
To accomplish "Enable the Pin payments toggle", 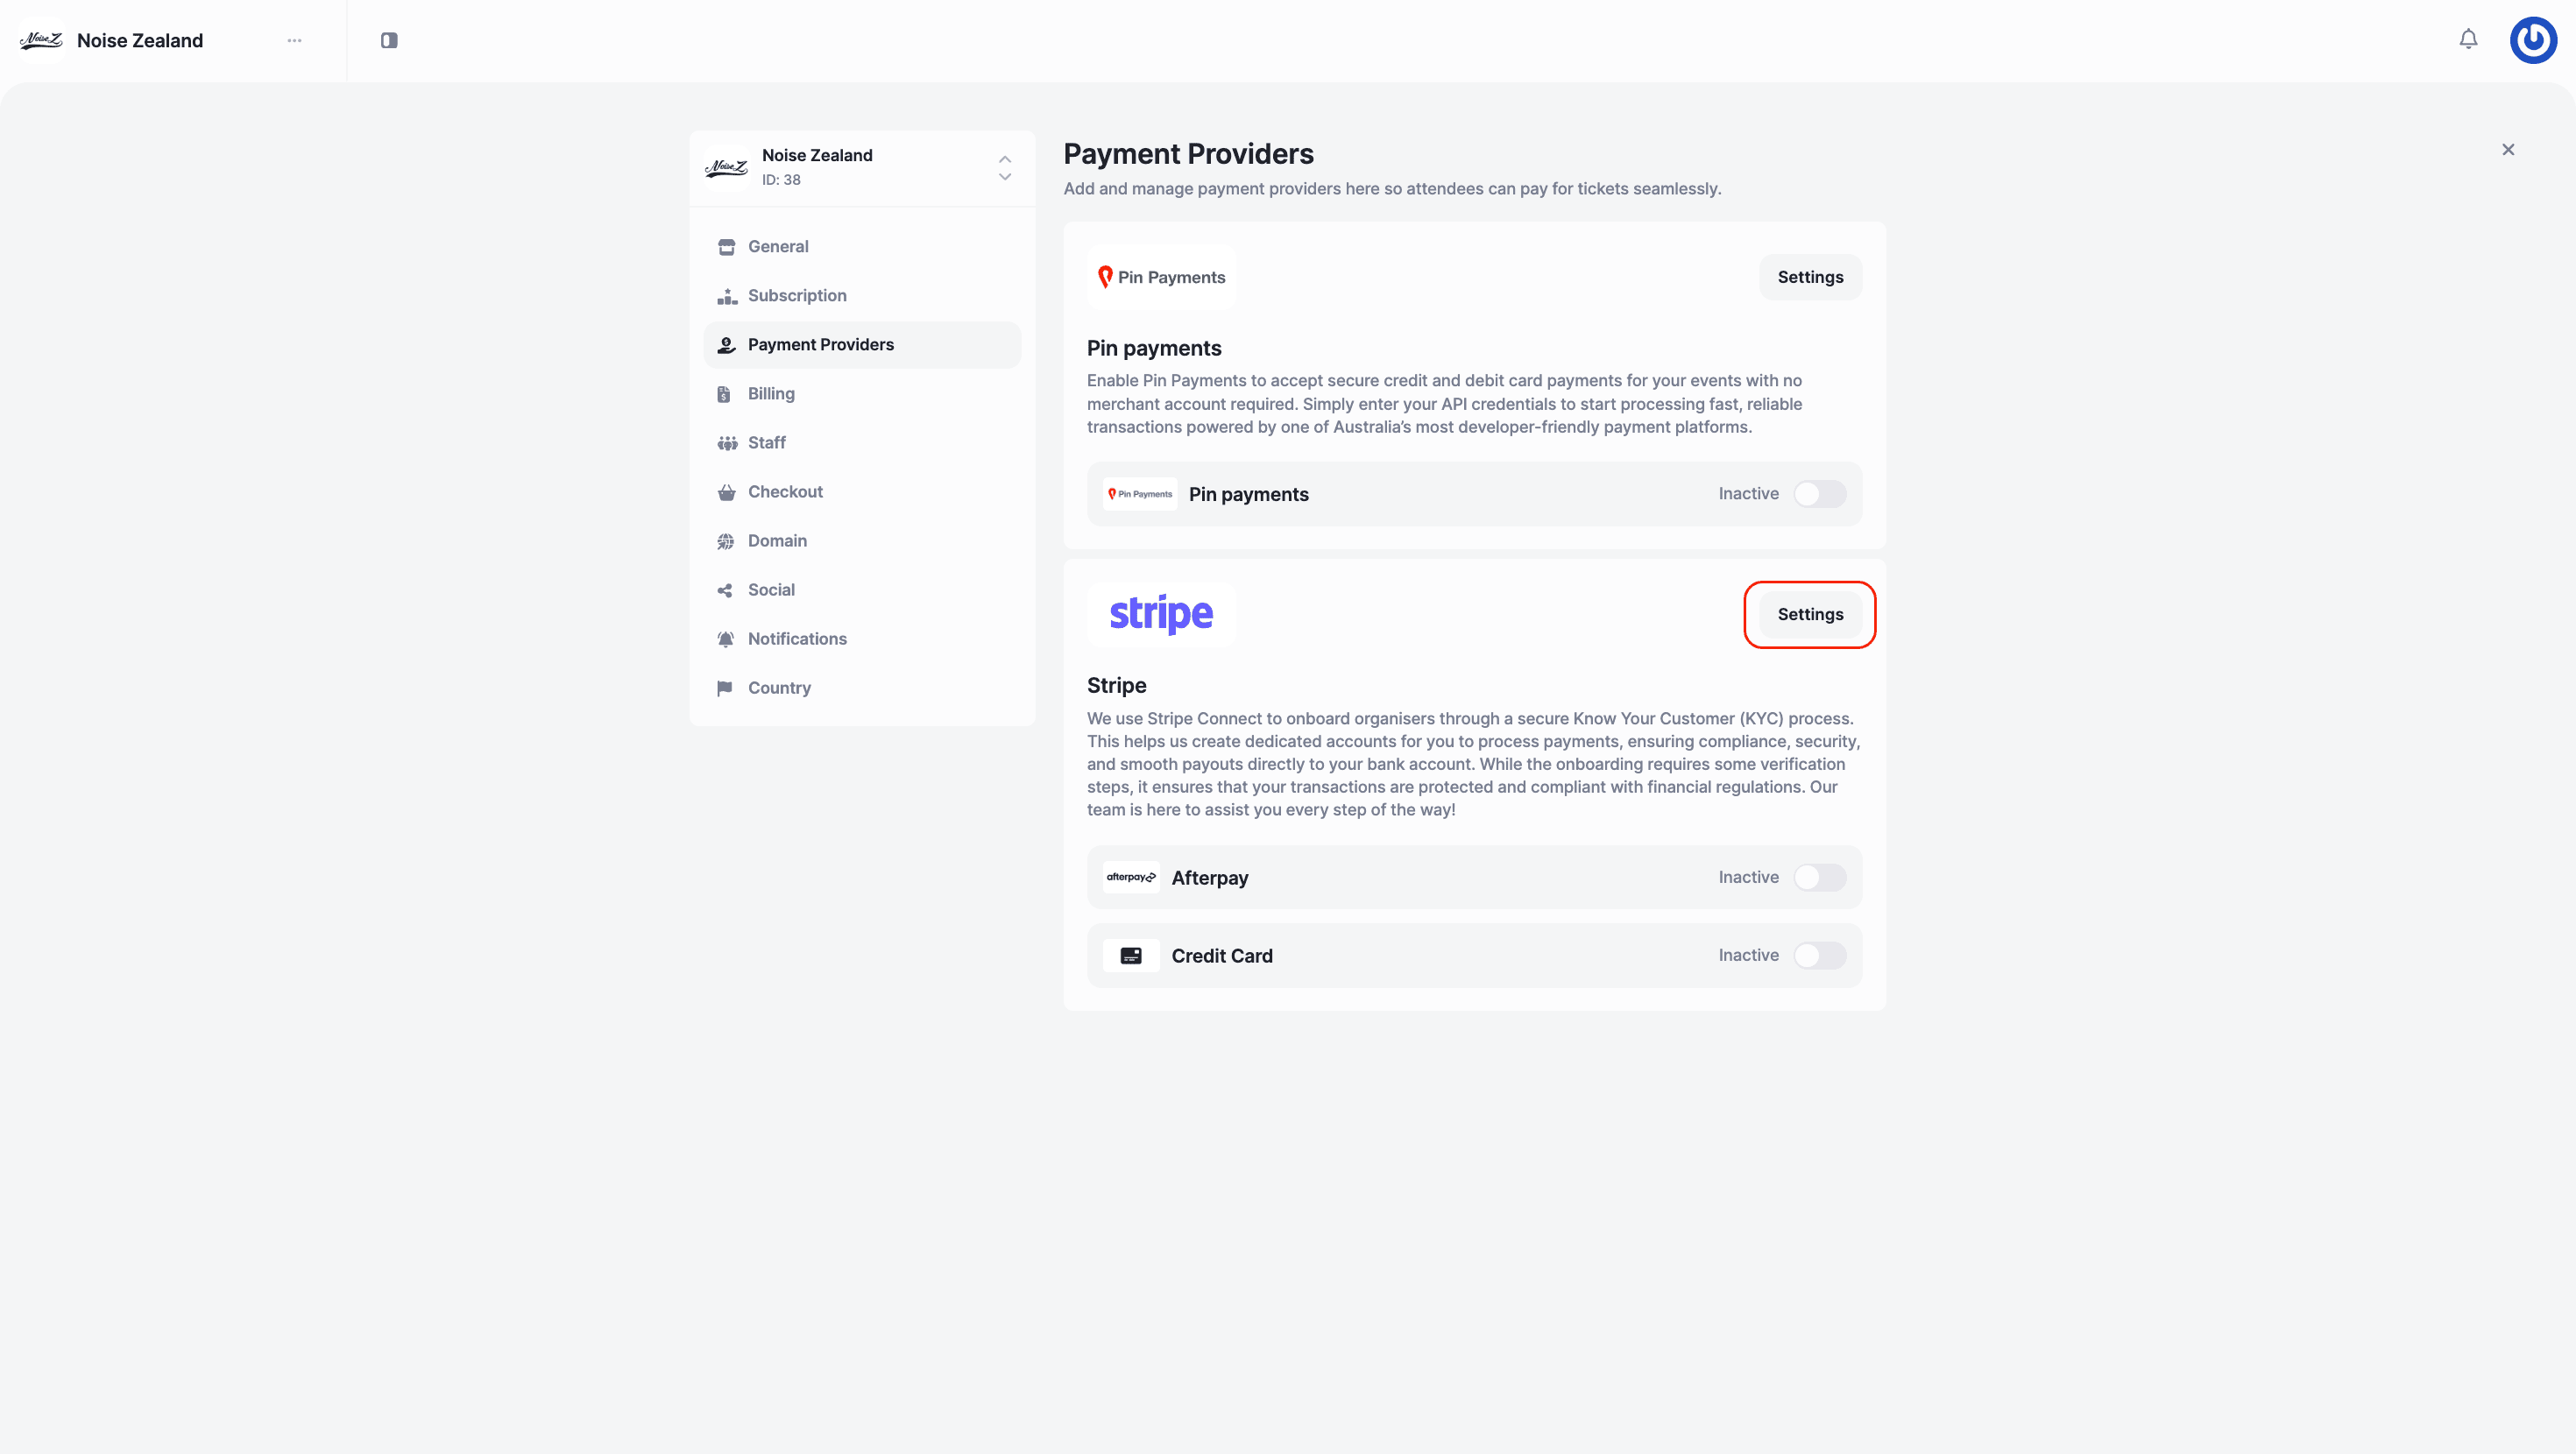I will tap(1818, 494).
